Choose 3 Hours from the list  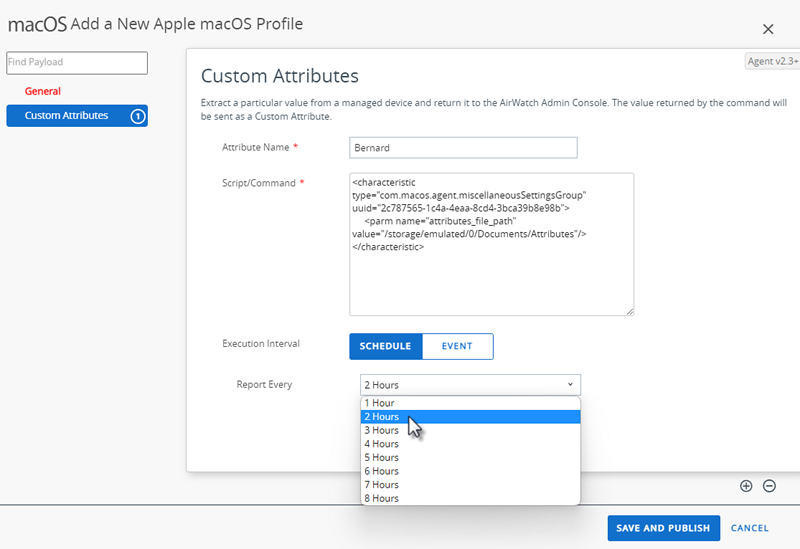tap(470, 431)
